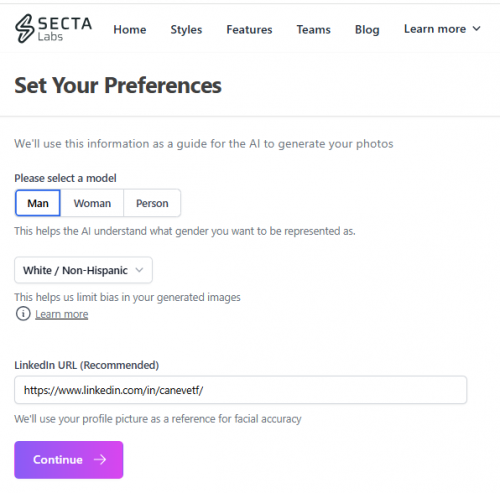Open the Features navigation item
500x493 pixels.
coord(249,30)
